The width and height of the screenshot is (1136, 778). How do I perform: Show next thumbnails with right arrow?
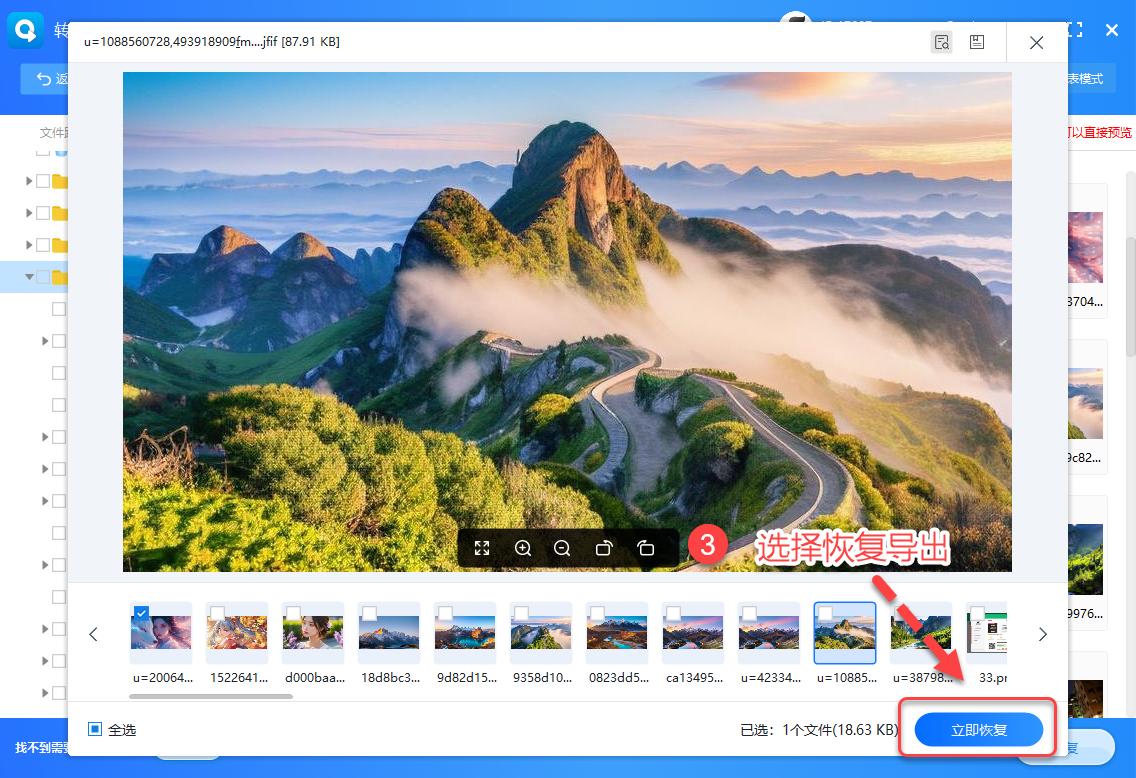(1042, 634)
